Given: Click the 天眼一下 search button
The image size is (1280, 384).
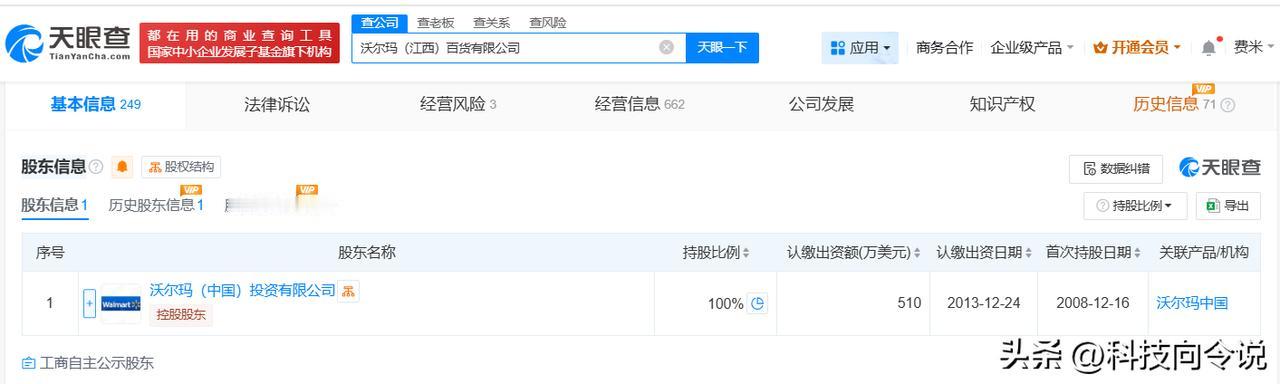Looking at the screenshot, I should [x=722, y=47].
